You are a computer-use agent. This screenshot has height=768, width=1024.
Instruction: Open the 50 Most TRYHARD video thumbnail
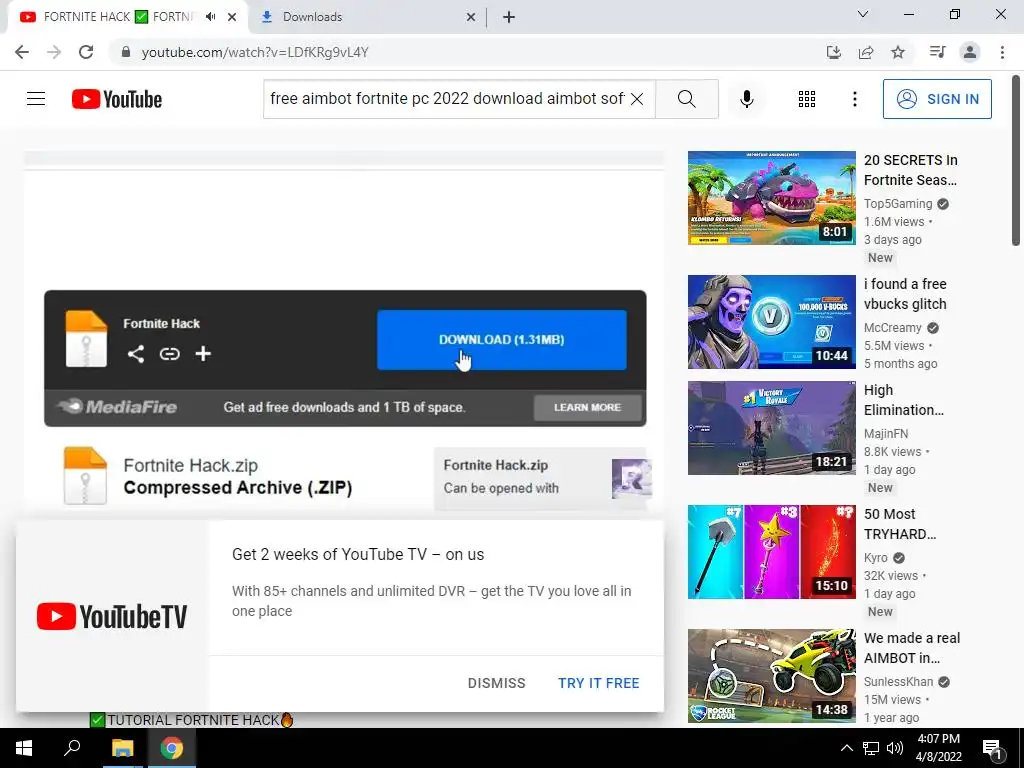[771, 552]
